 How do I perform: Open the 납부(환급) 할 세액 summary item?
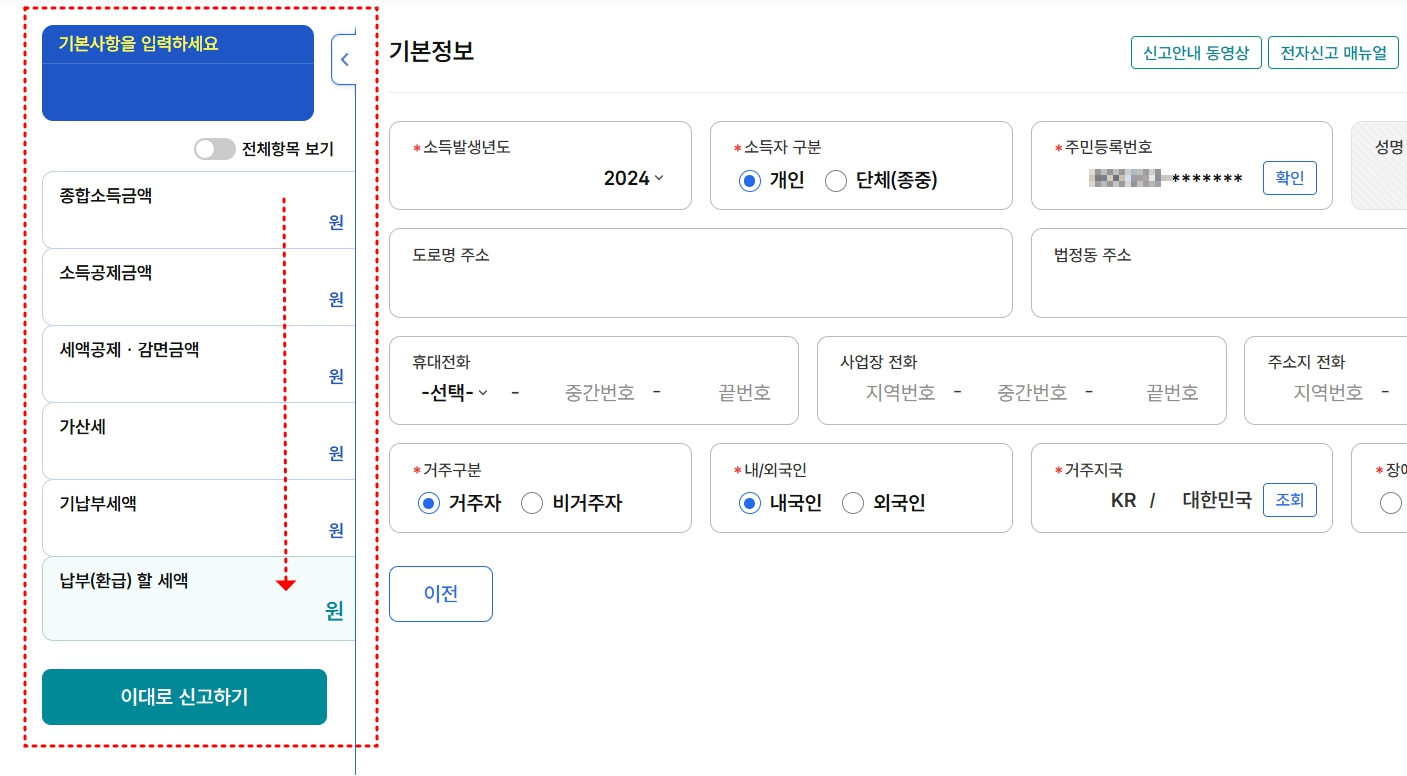[199, 598]
